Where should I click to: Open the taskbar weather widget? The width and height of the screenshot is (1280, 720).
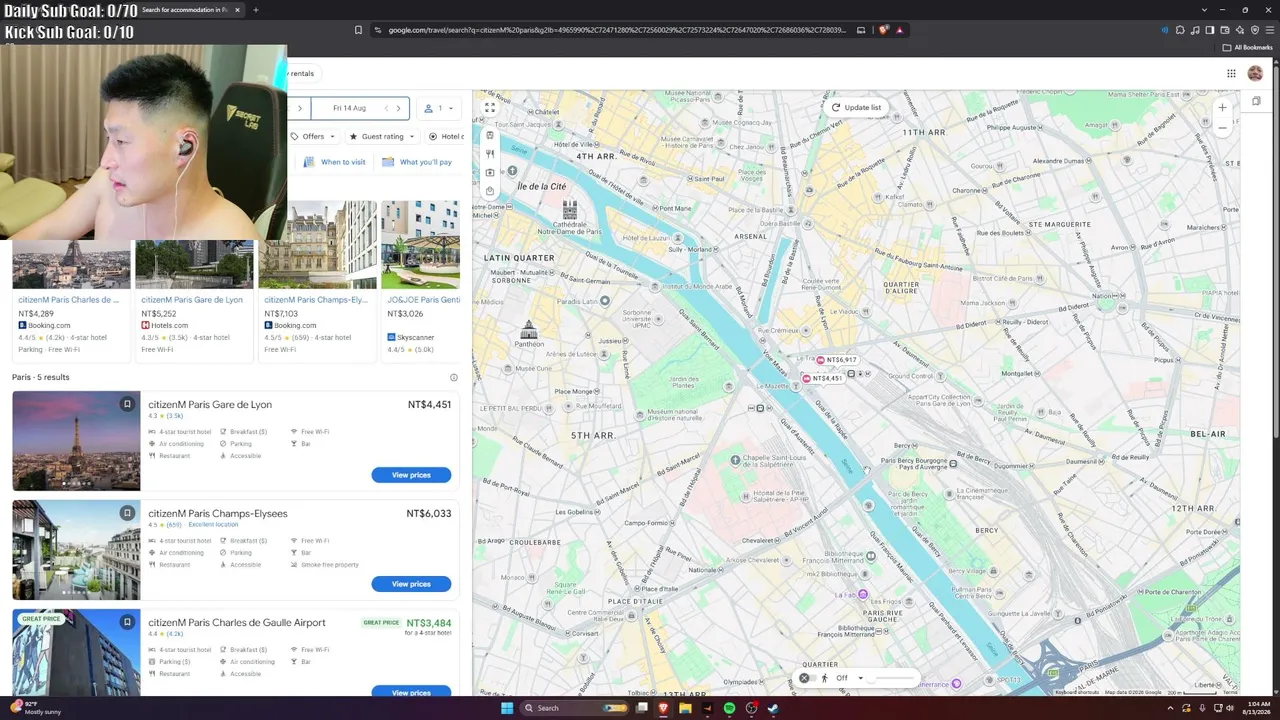click(x=36, y=708)
